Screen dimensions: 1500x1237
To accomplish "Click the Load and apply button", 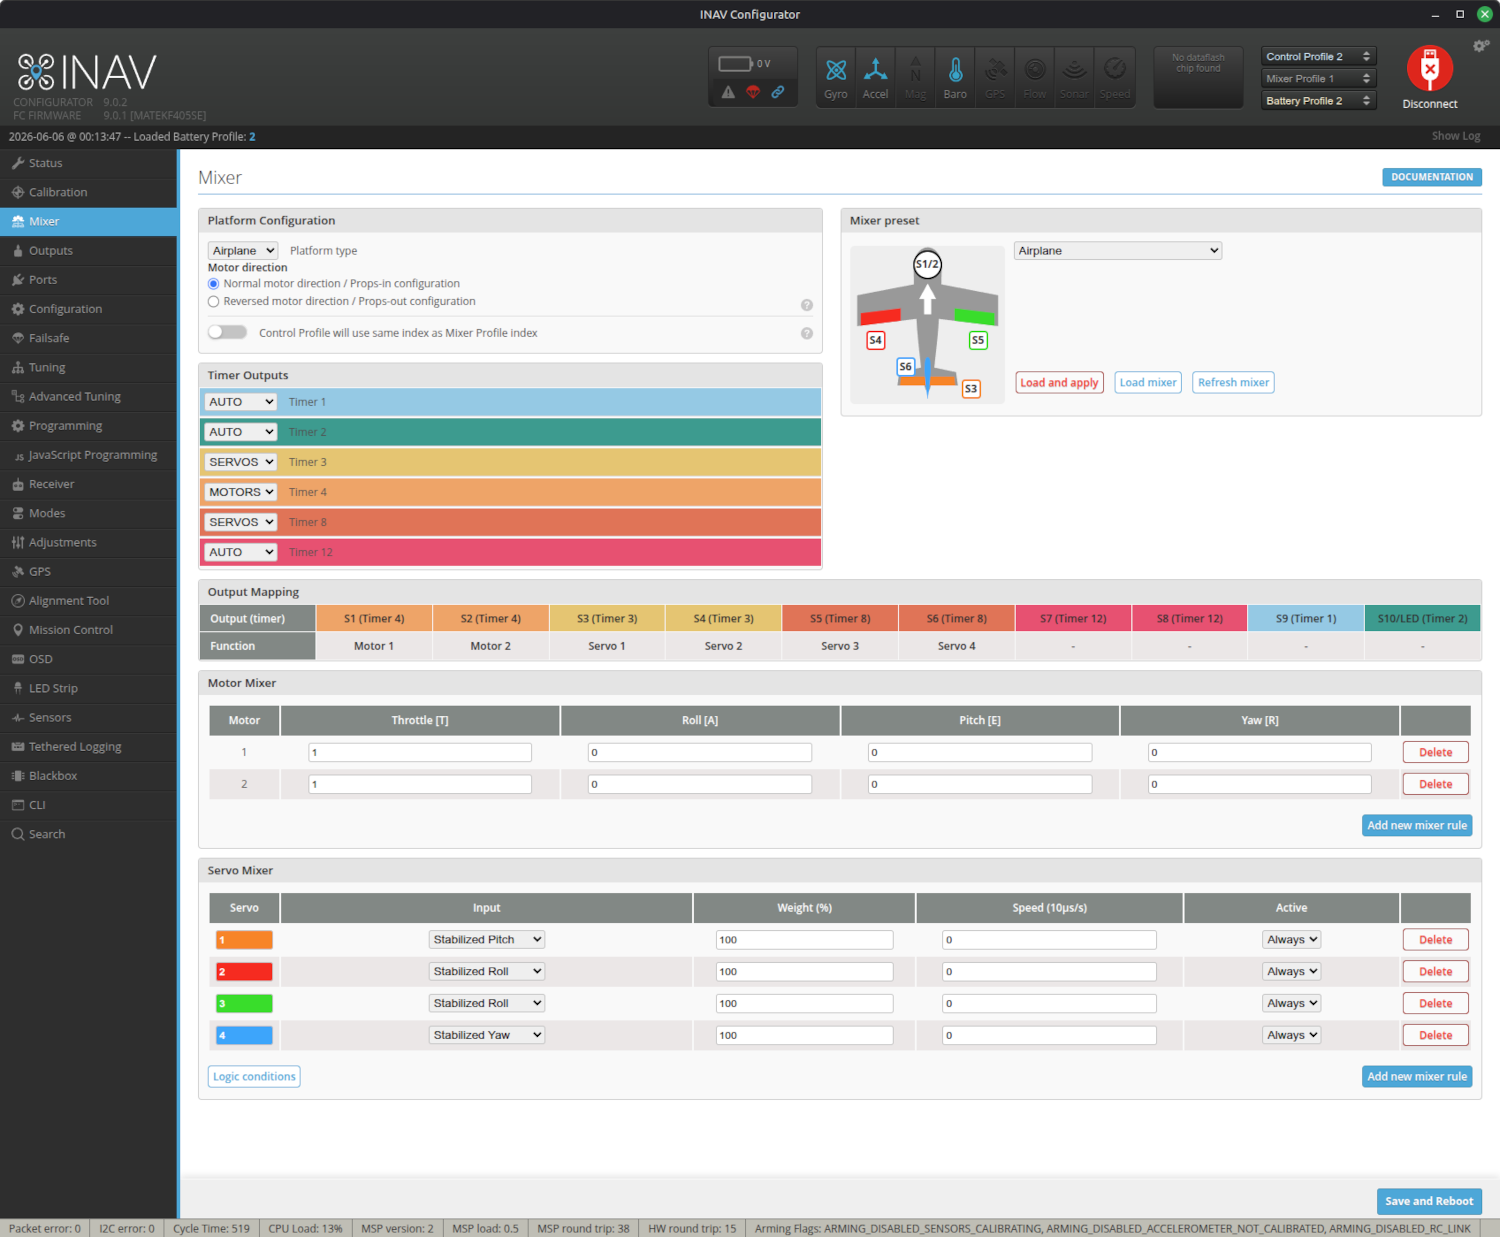I will pos(1059,382).
